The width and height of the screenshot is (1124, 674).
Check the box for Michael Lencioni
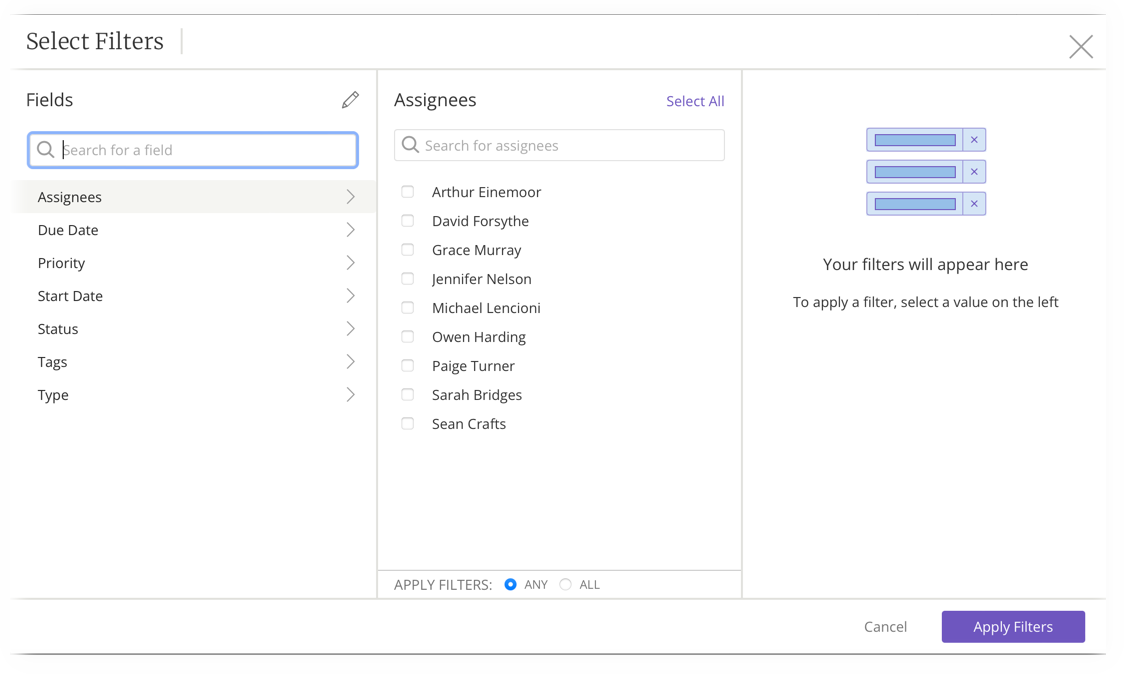[407, 307]
